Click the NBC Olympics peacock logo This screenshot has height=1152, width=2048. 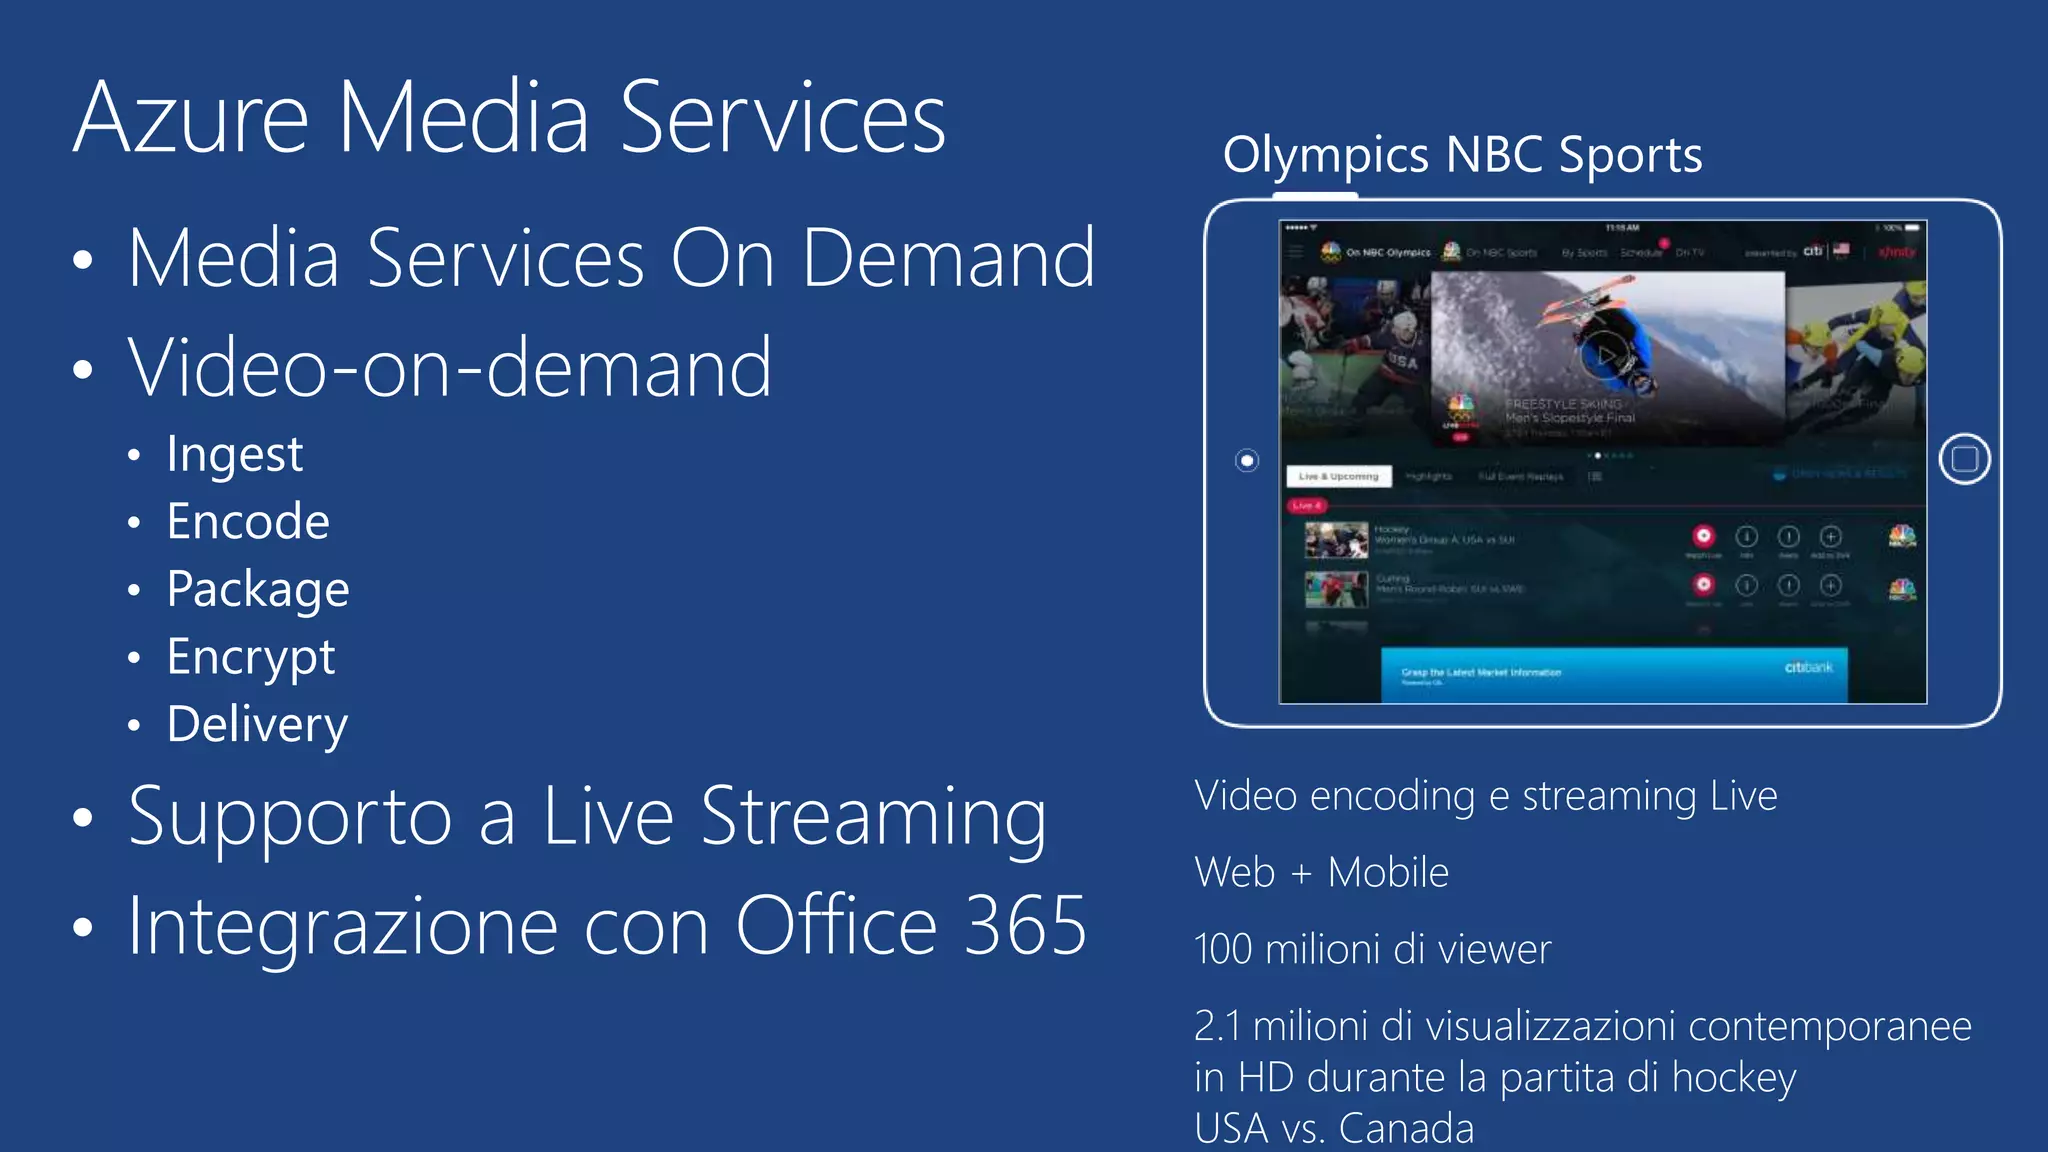1331,252
